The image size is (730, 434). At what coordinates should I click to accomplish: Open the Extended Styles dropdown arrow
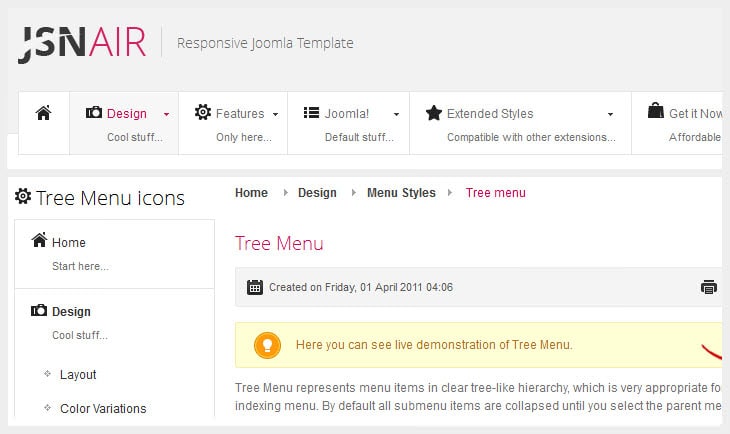point(610,114)
